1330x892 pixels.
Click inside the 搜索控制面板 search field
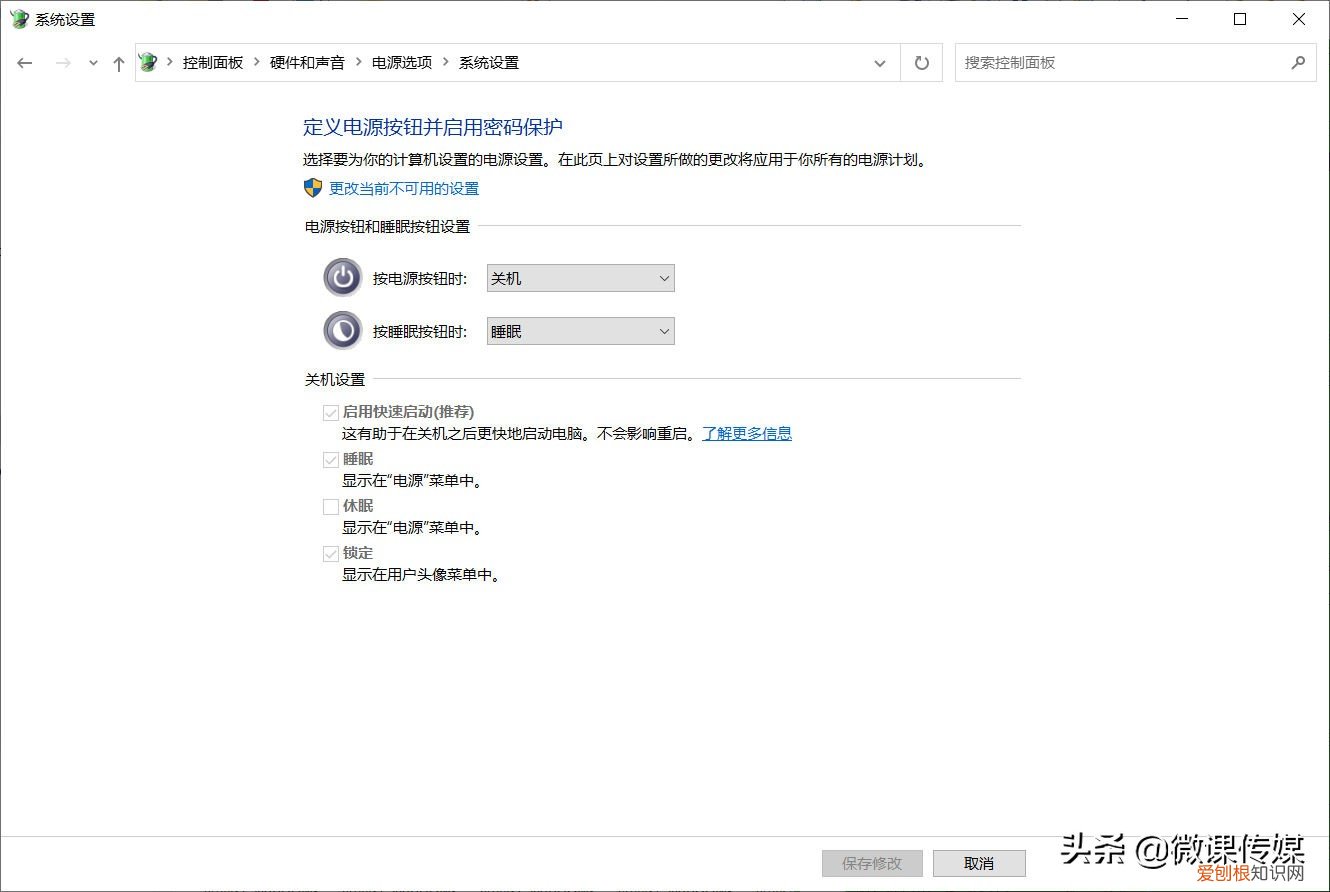(1100, 62)
